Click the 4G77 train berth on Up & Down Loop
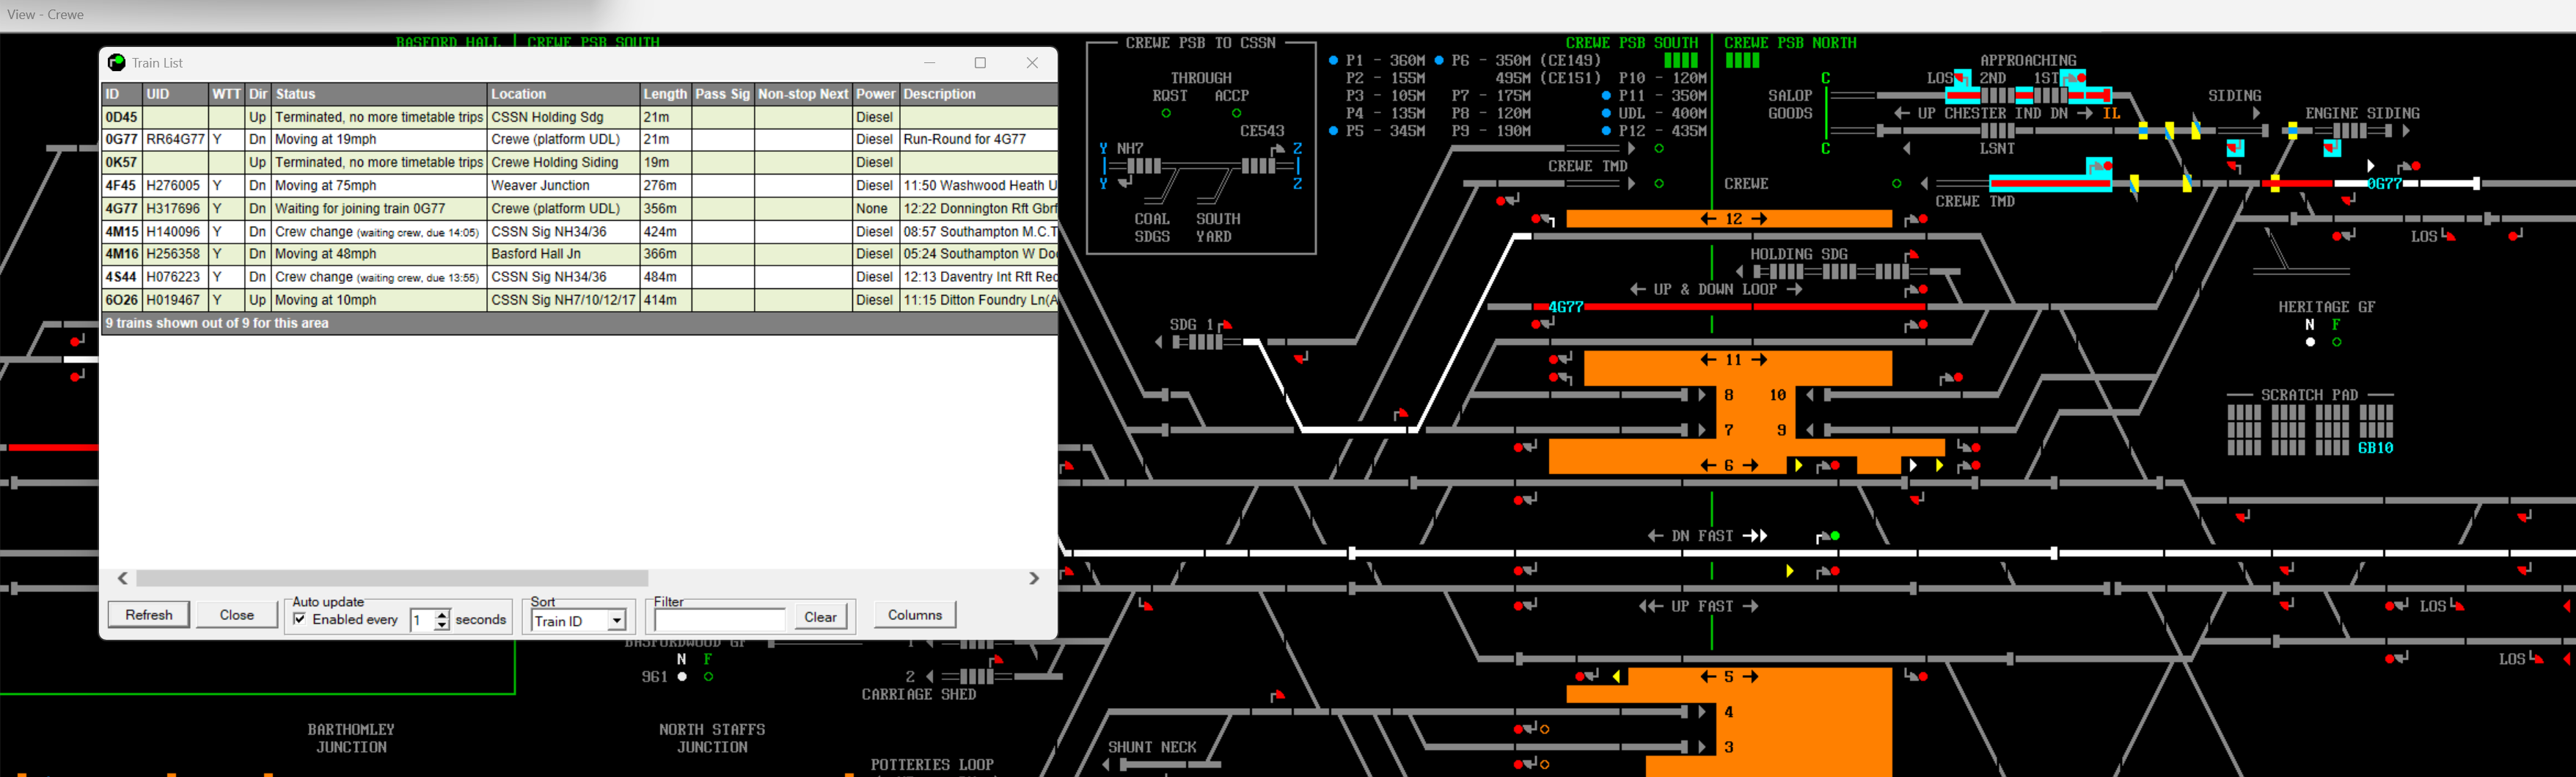Screen dimensions: 2576x777 pyautogui.click(x=1565, y=307)
